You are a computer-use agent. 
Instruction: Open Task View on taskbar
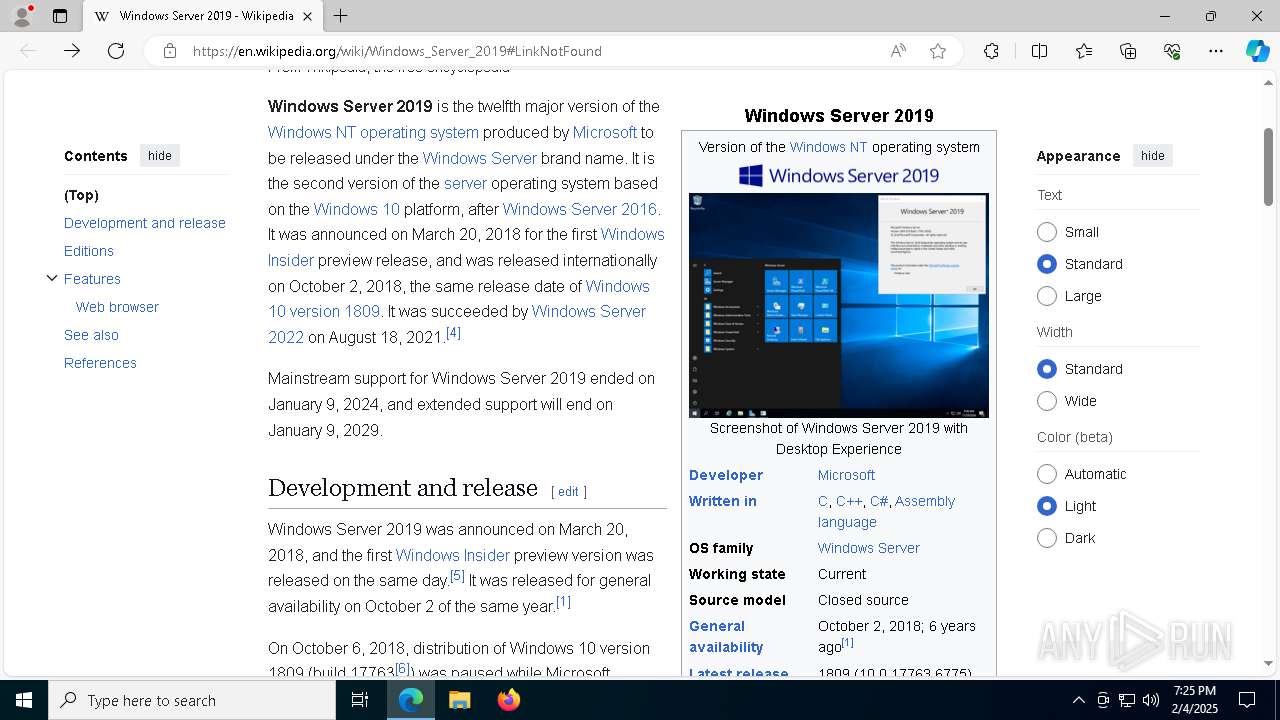tap(360, 700)
